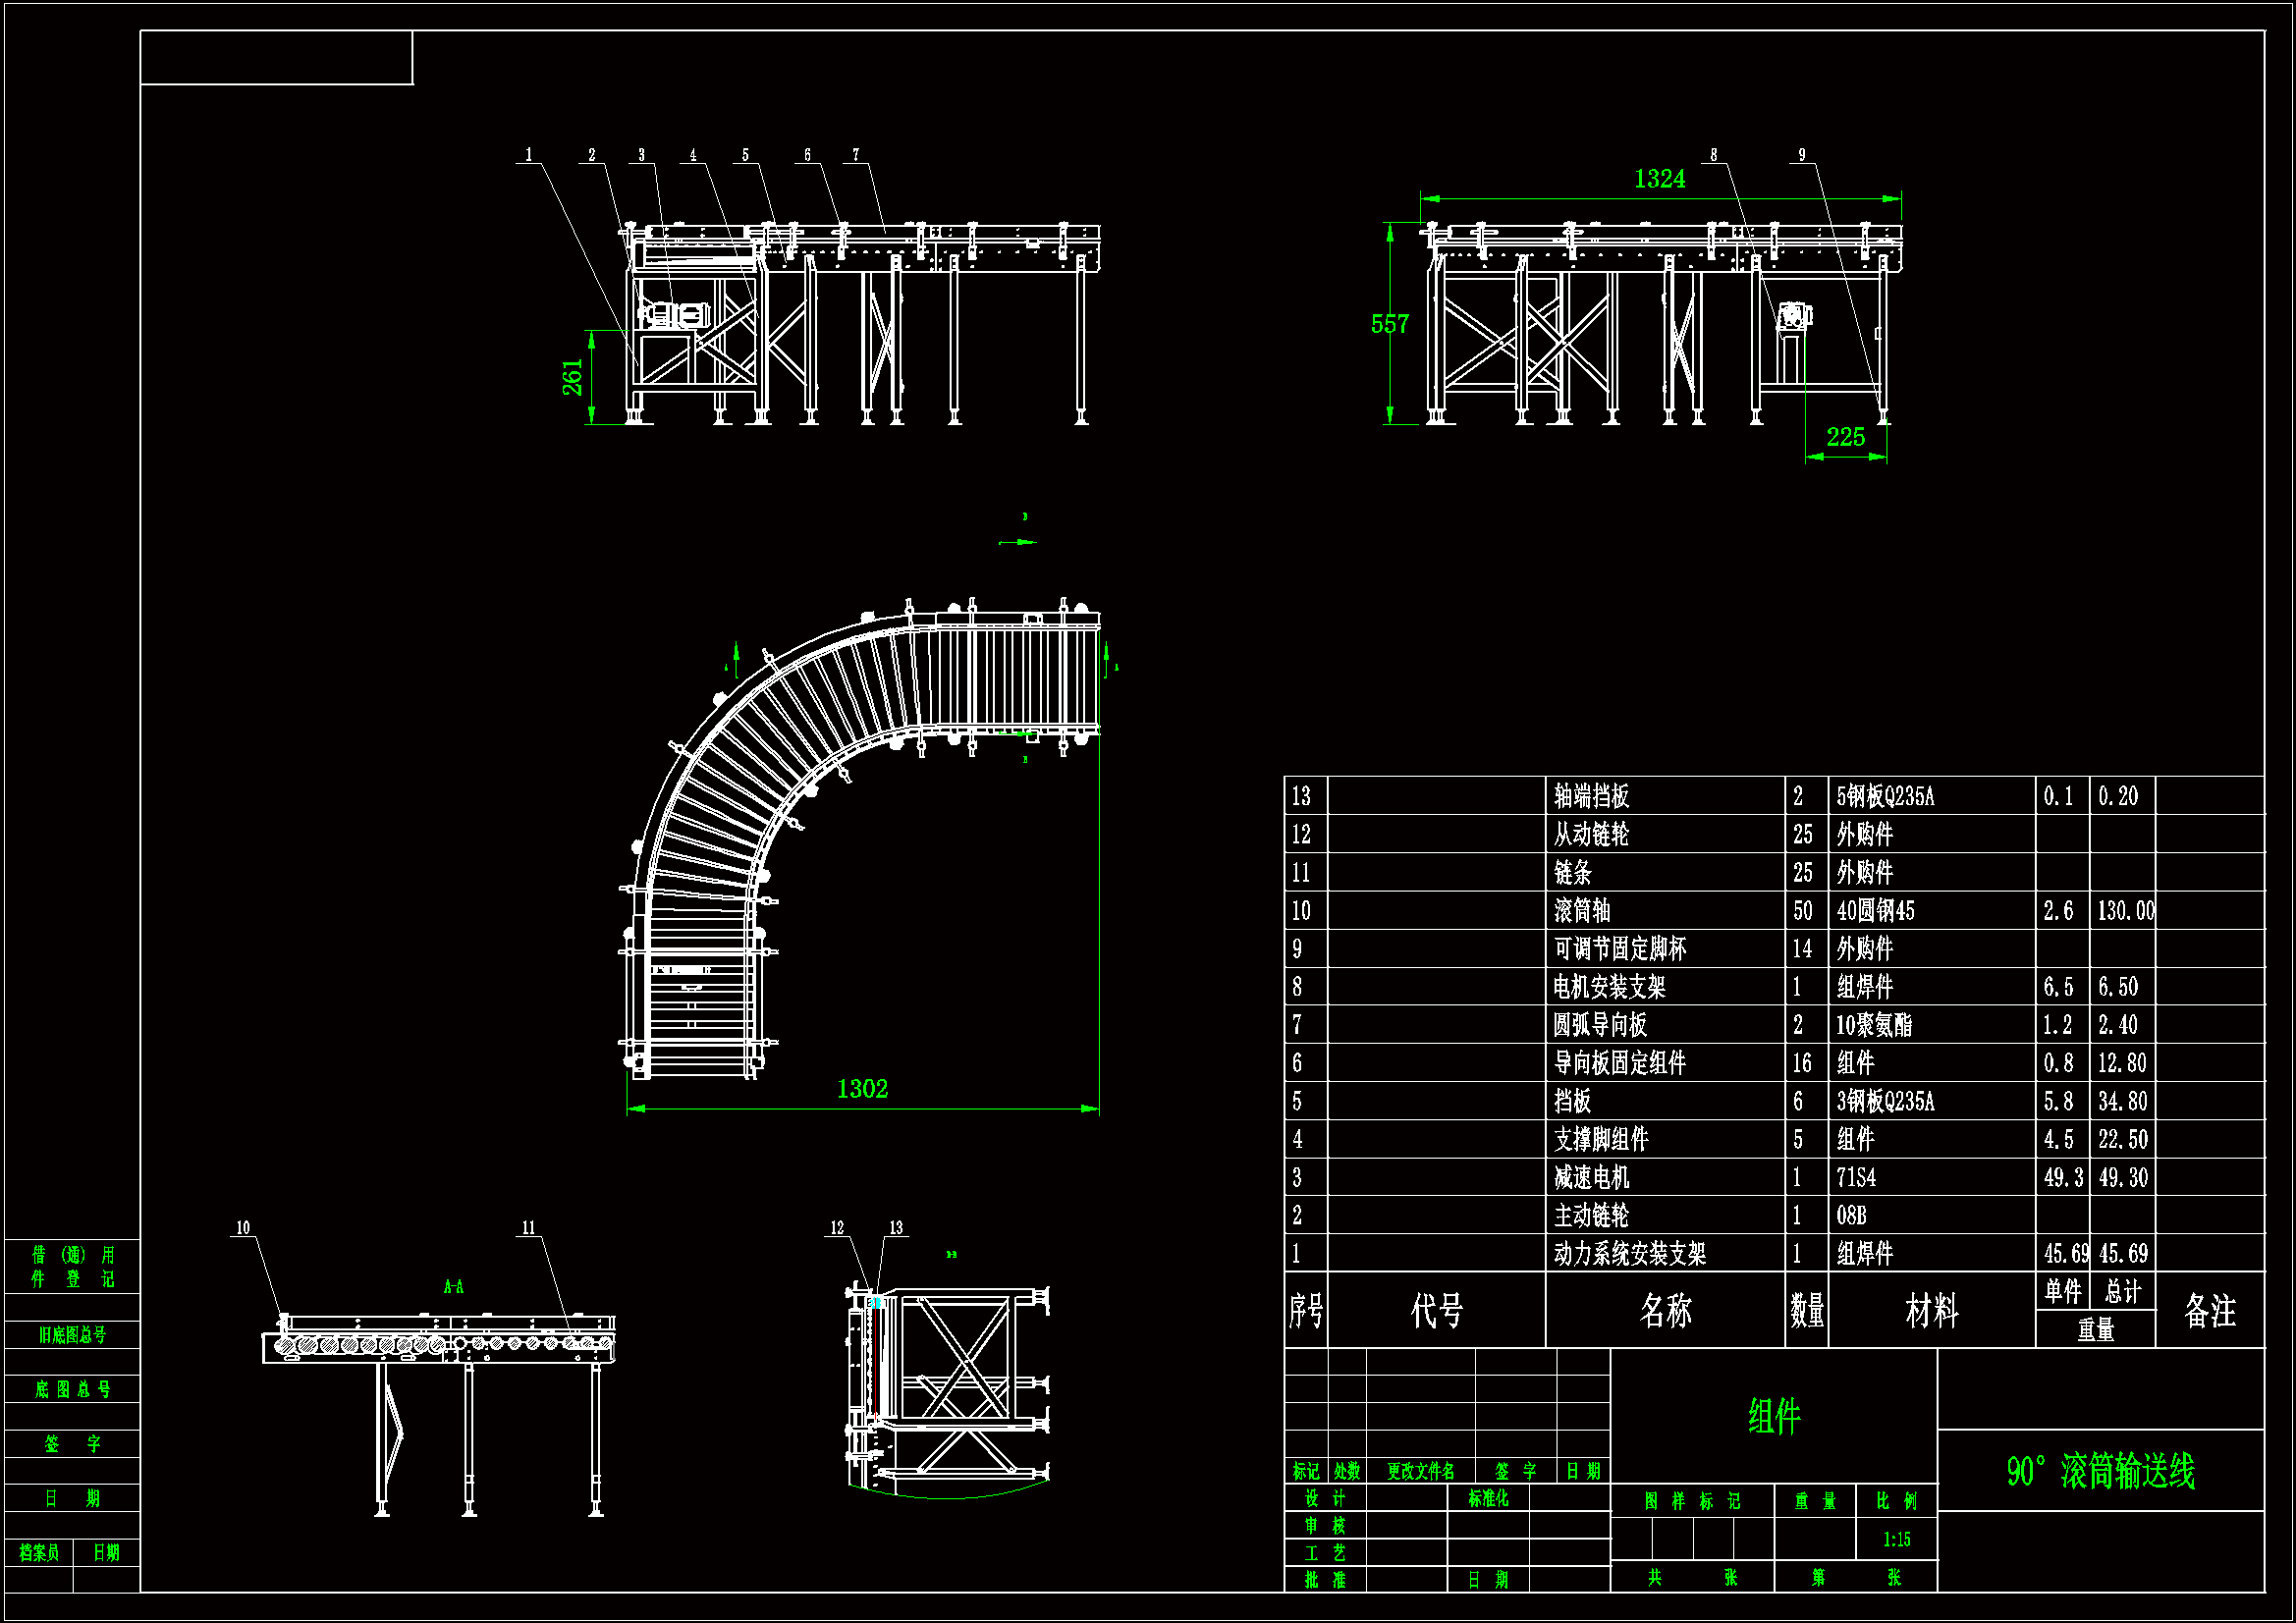Click the gear motor in left elevation view
This screenshot has height=1623, width=2296.
coord(676,315)
